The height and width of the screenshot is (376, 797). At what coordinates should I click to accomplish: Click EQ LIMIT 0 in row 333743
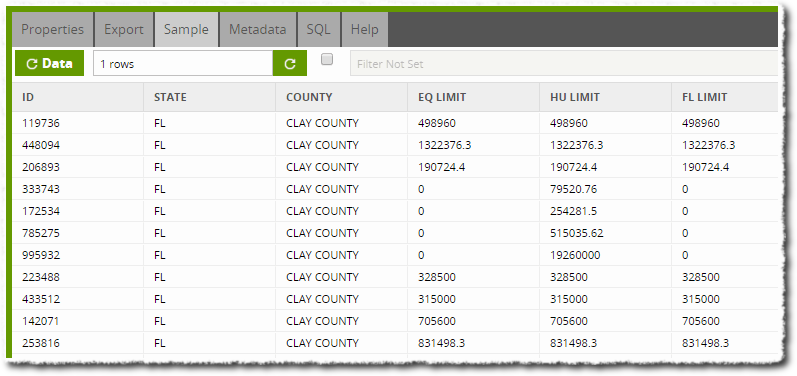pos(421,189)
